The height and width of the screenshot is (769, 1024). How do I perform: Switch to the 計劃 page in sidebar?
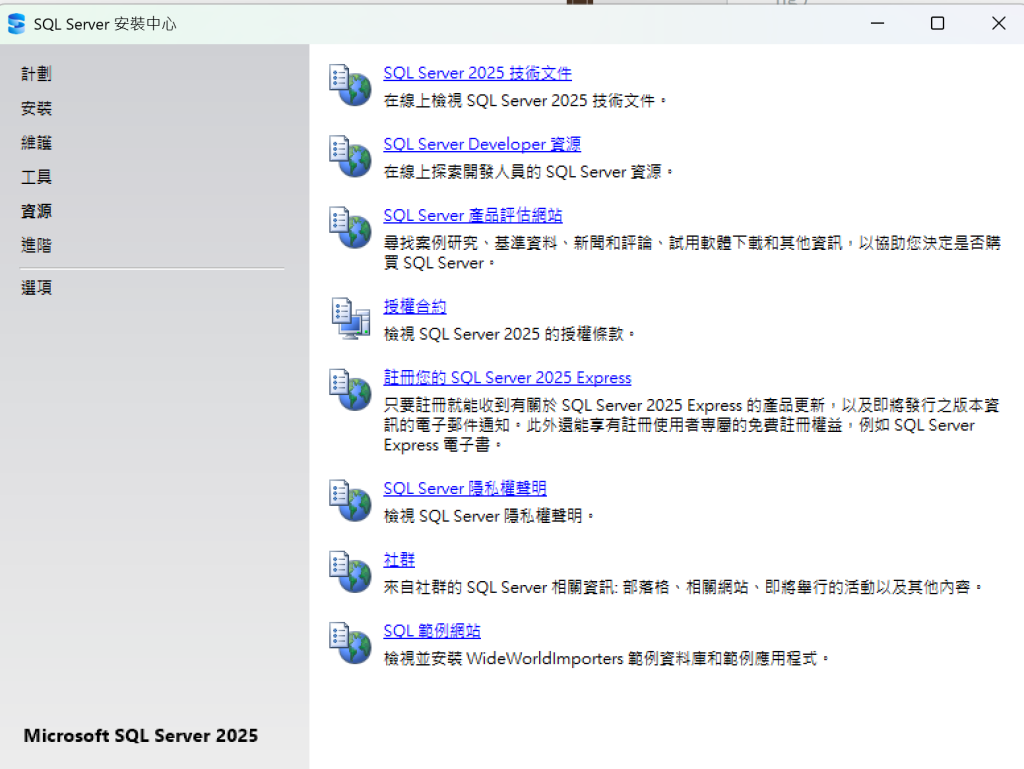(x=37, y=74)
